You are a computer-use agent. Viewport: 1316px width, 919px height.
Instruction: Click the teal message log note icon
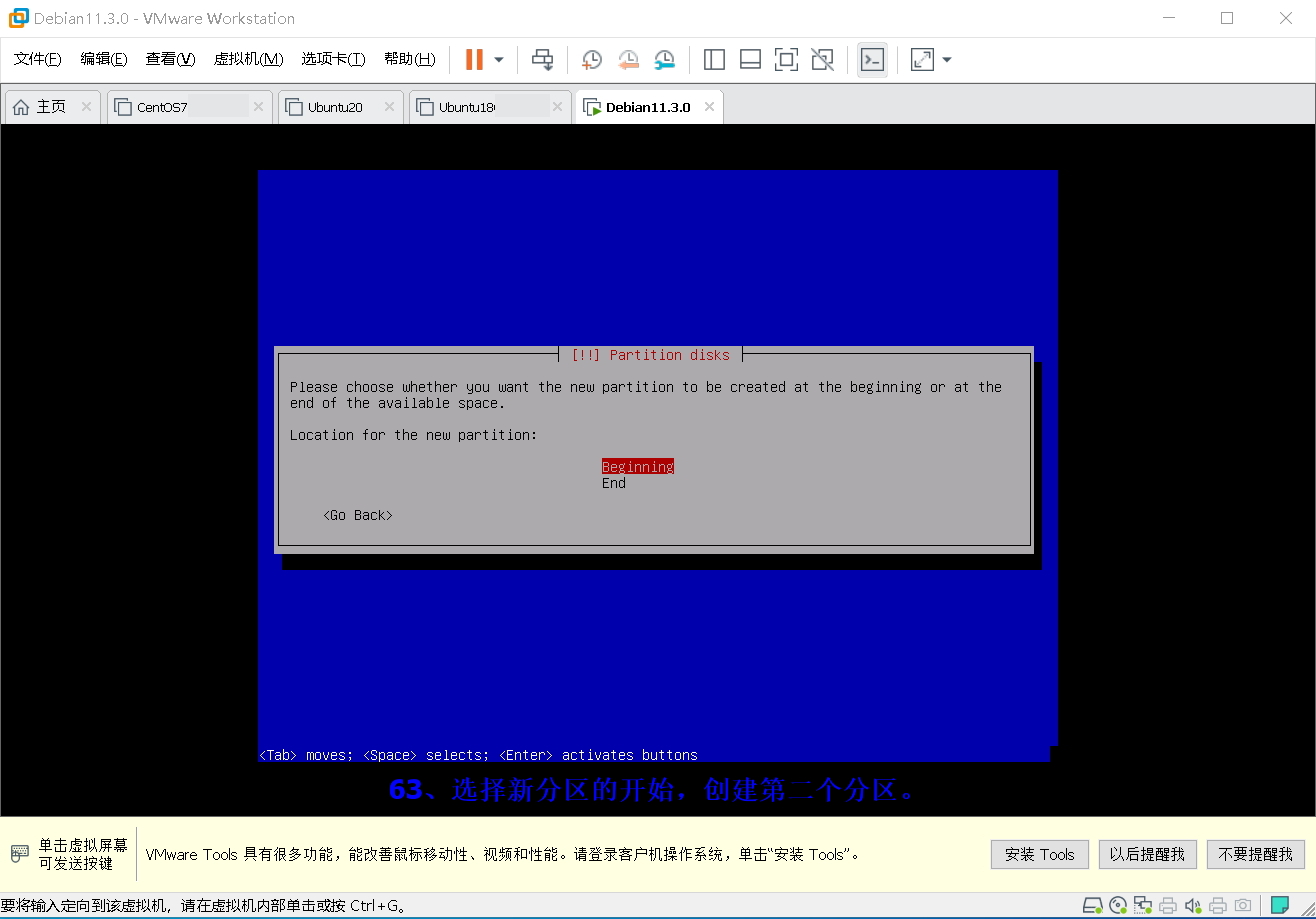tap(1280, 906)
